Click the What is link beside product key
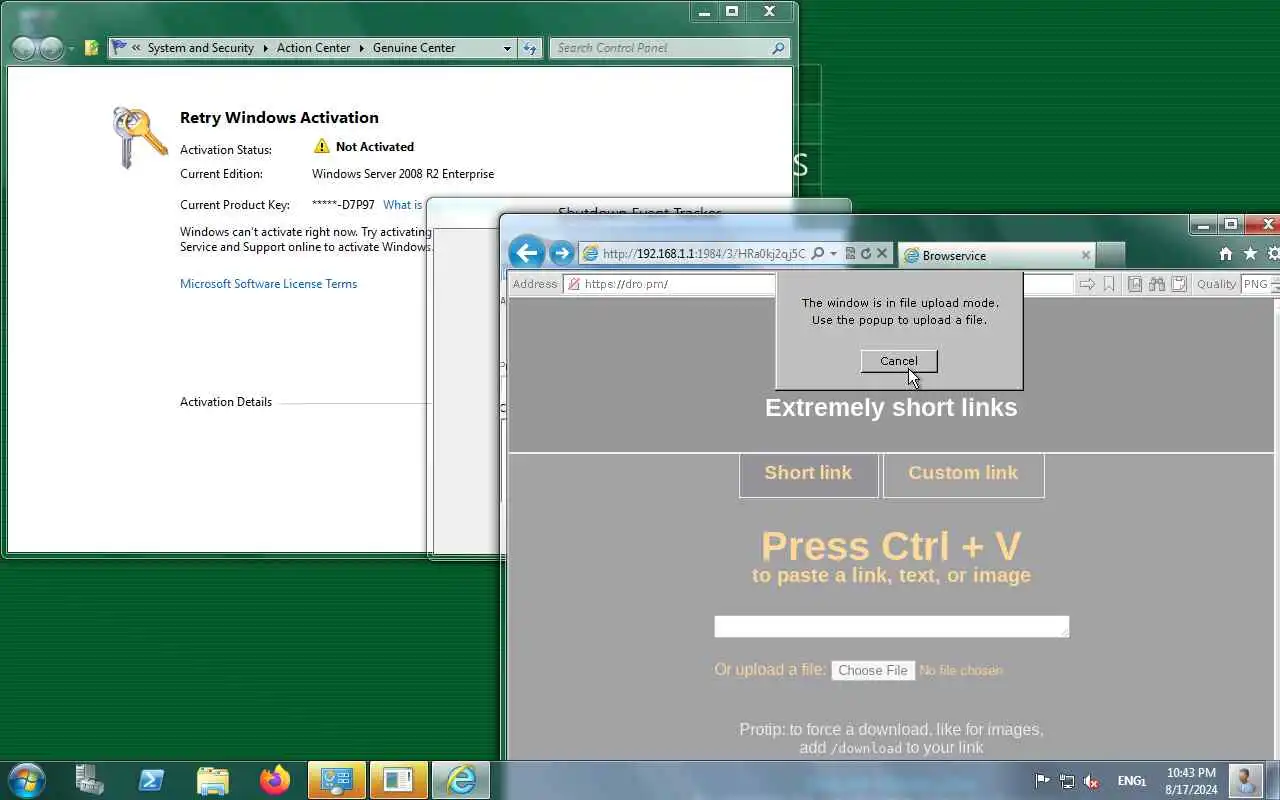Viewport: 1280px width, 800px height. pos(402,205)
